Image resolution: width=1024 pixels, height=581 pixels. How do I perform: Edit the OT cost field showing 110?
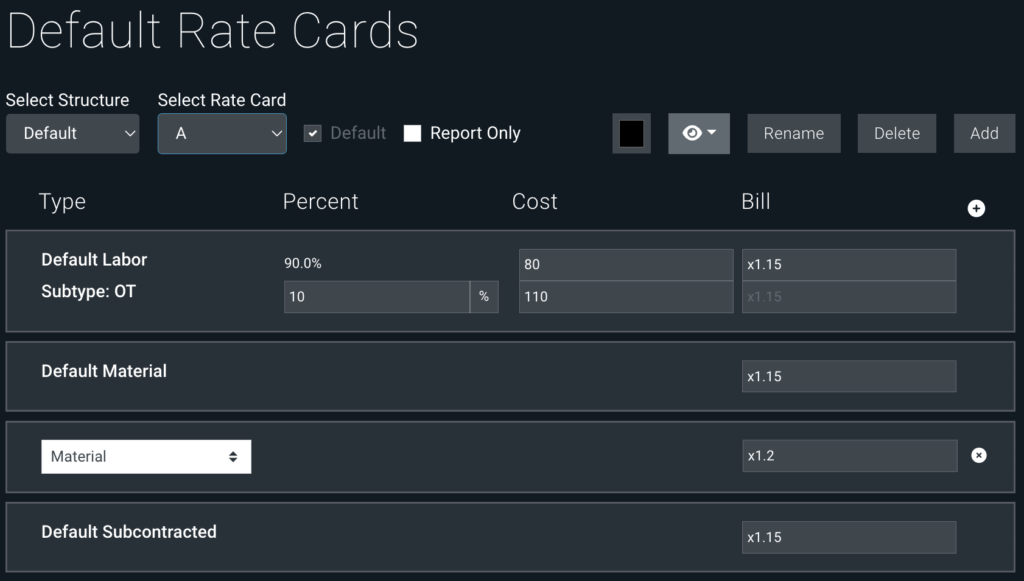click(x=625, y=297)
